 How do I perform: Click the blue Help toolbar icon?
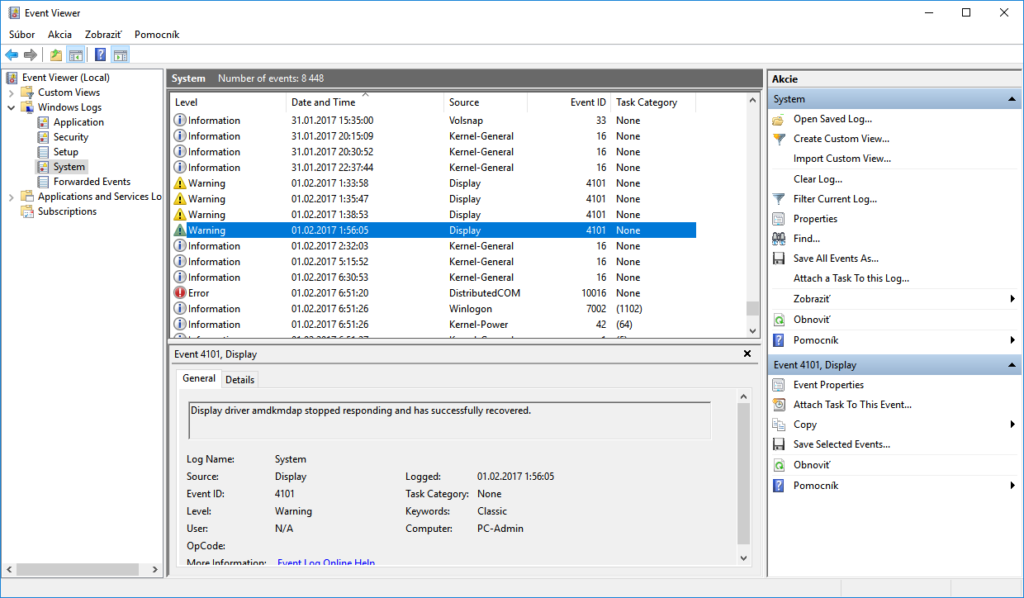click(x=100, y=55)
